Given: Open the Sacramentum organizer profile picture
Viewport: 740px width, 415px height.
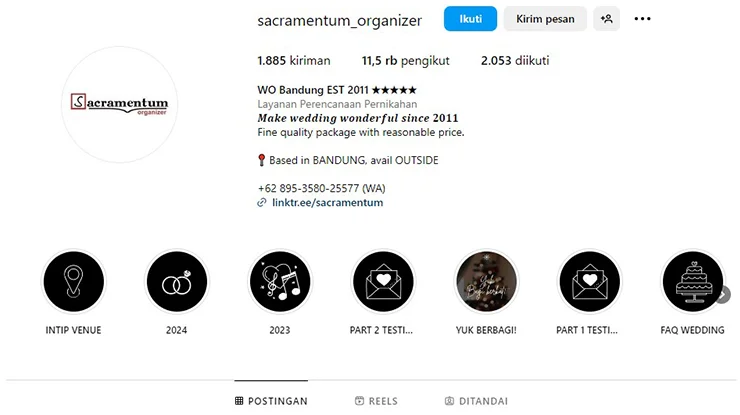Looking at the screenshot, I should 119,103.
